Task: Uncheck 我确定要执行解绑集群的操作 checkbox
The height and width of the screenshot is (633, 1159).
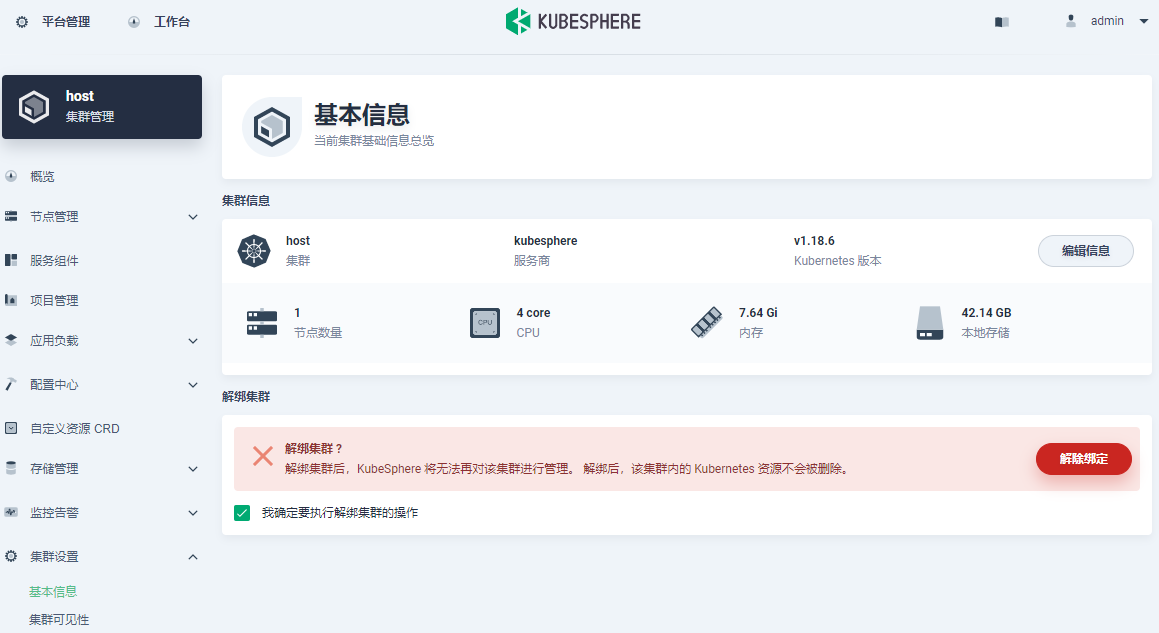Action: tap(242, 513)
